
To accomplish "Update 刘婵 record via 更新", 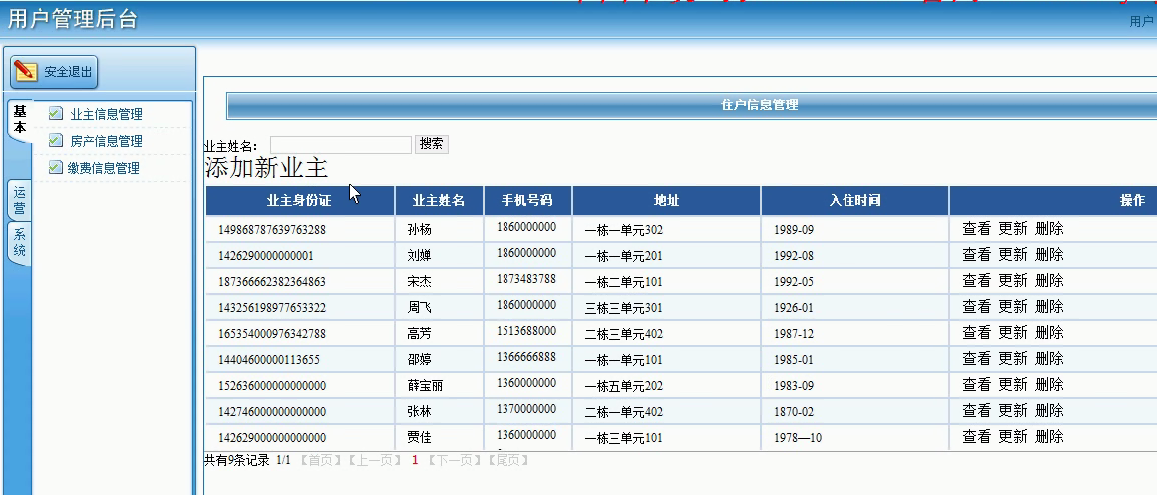I will (1012, 255).
